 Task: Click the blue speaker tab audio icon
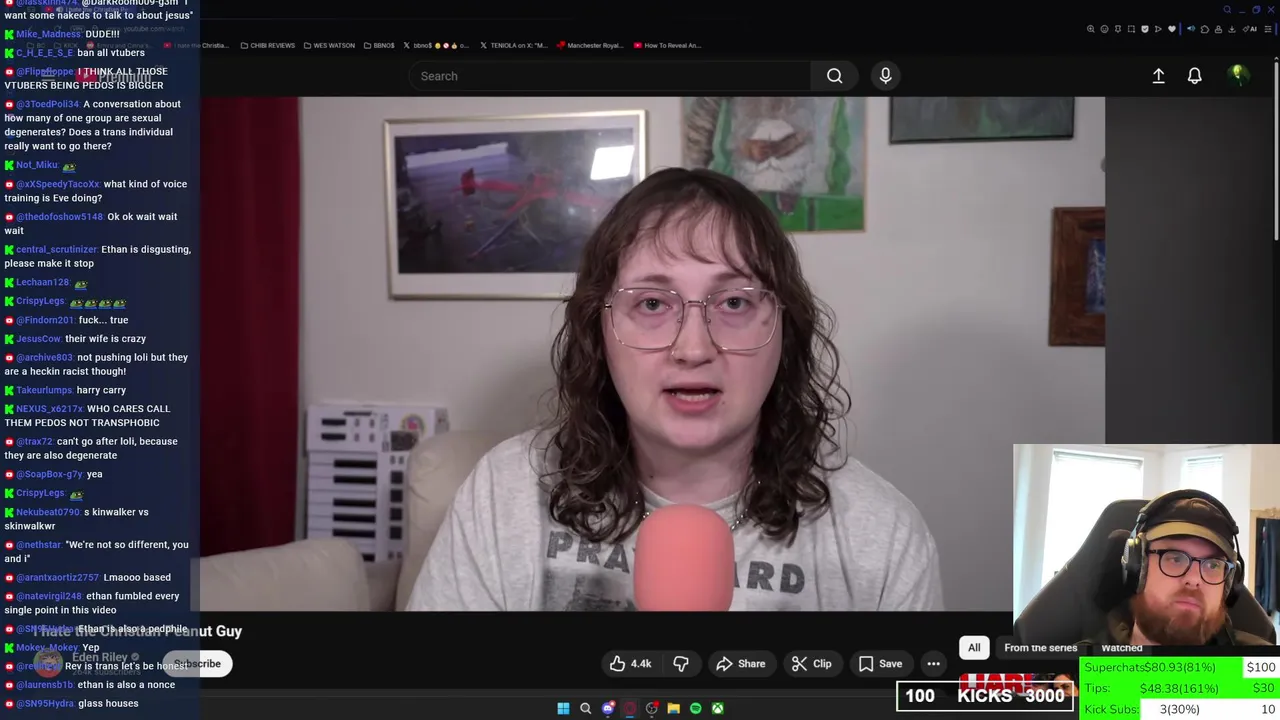click(1191, 29)
